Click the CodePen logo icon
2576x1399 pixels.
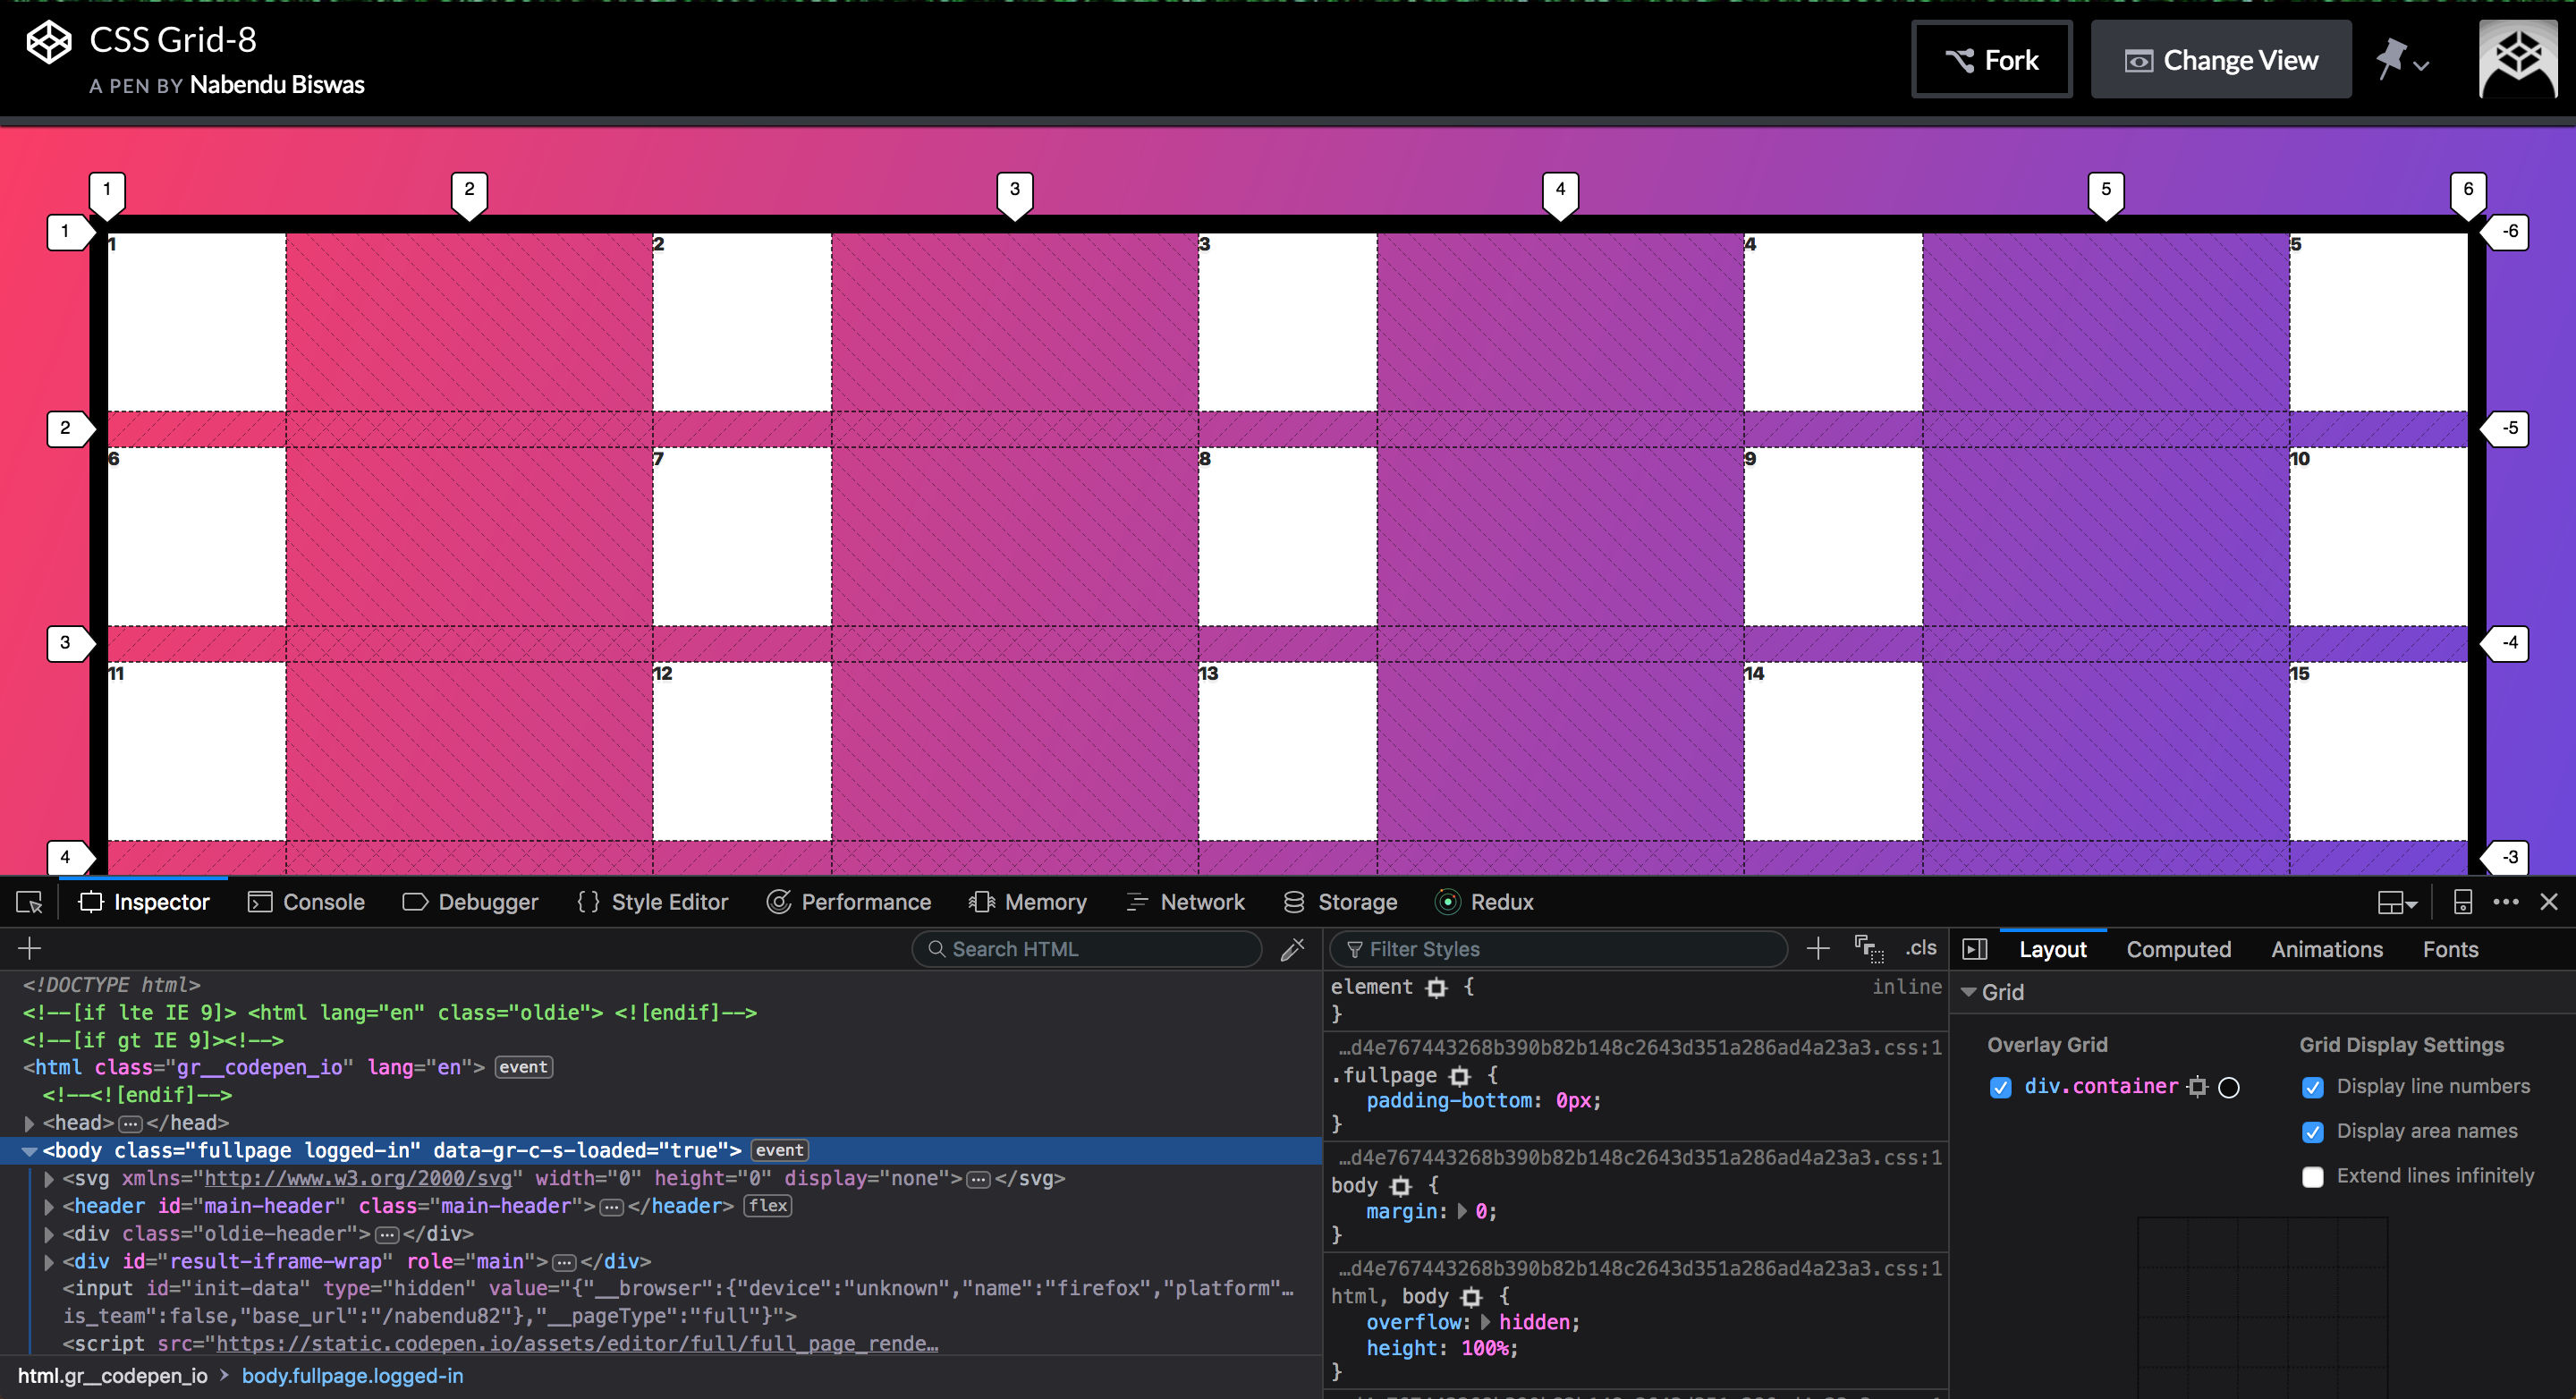49,42
